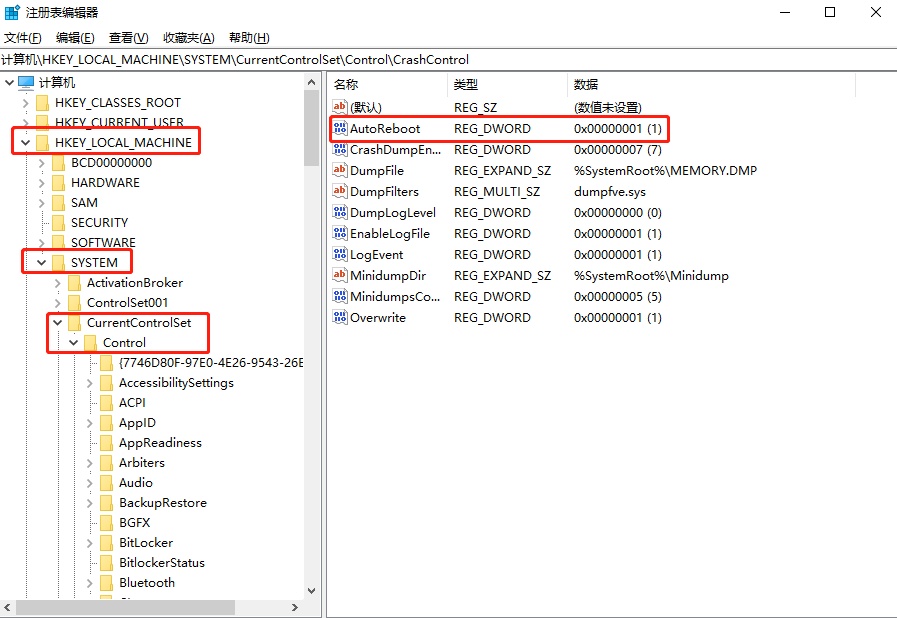Click the 'ab' string icon beside DumpFile
Screen dimensions: 897x618
click(339, 170)
